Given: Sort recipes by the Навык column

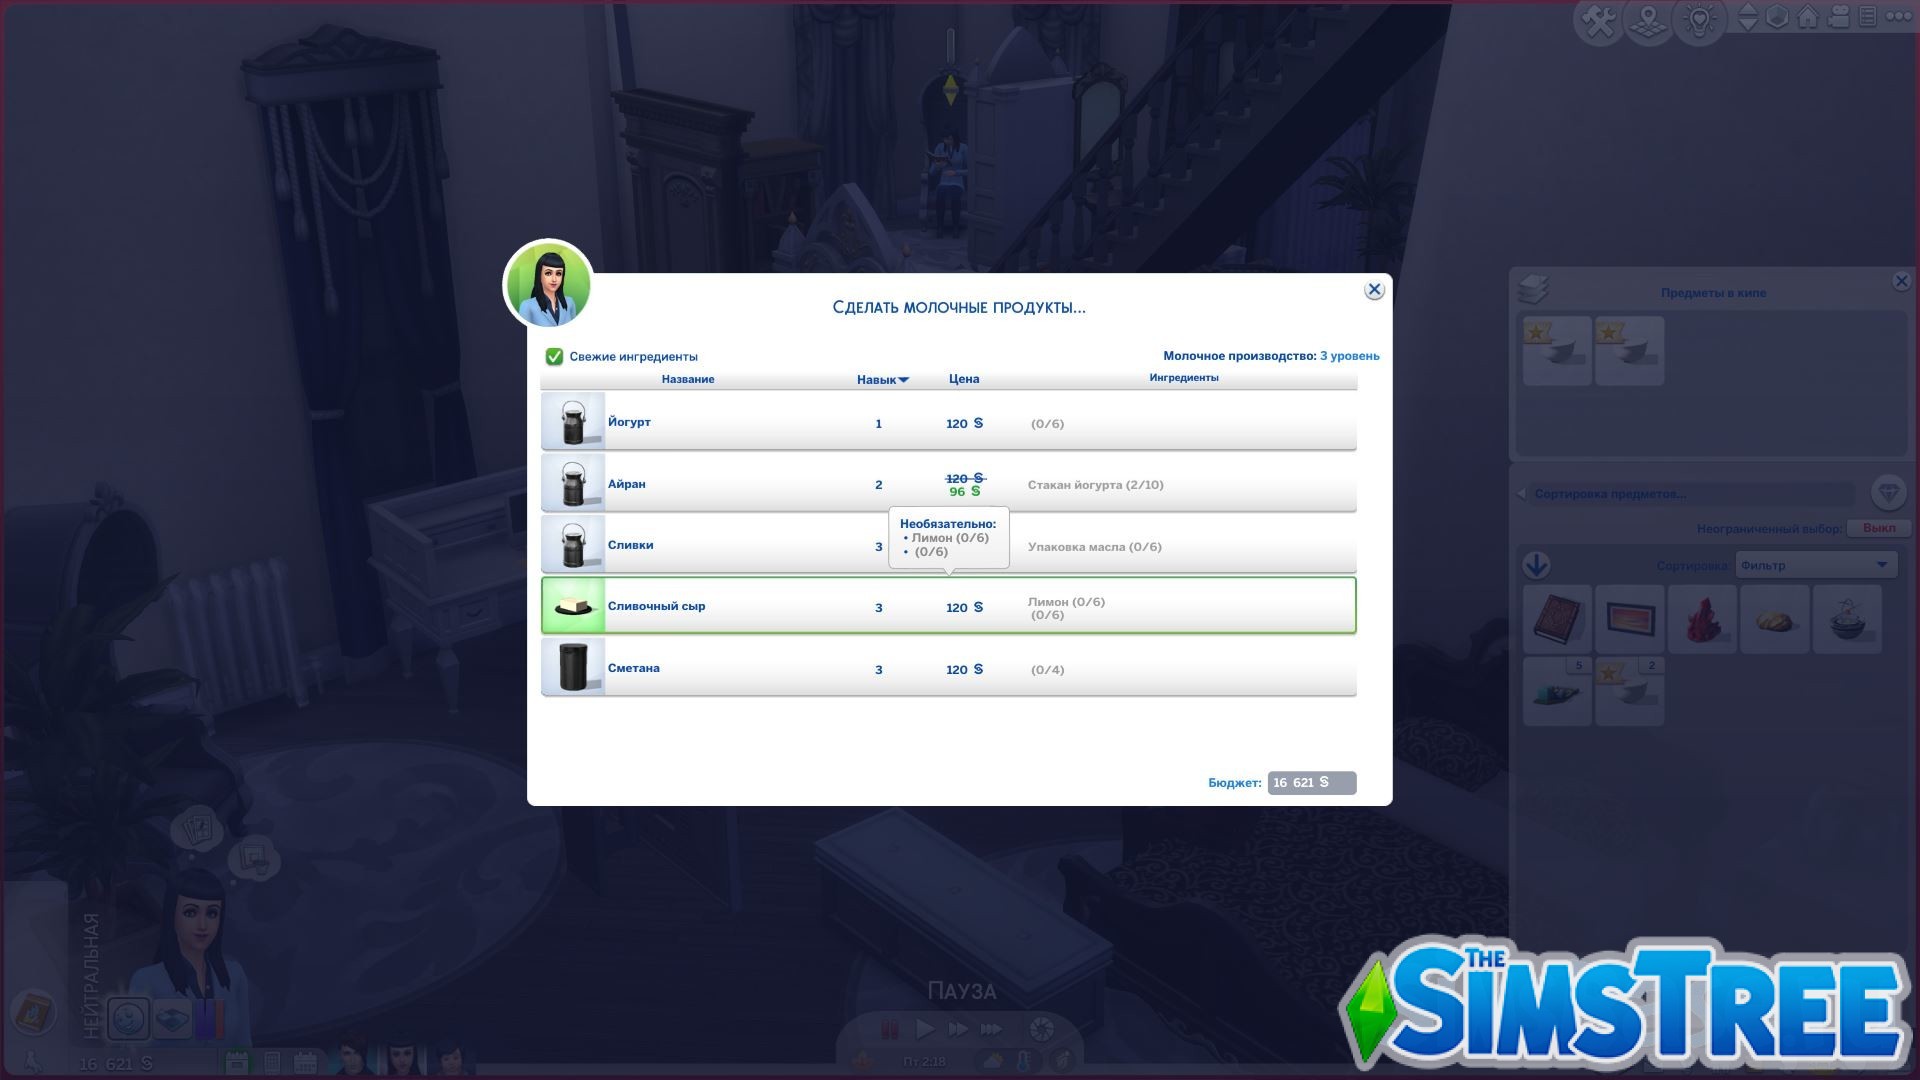Looking at the screenshot, I should pos(882,380).
